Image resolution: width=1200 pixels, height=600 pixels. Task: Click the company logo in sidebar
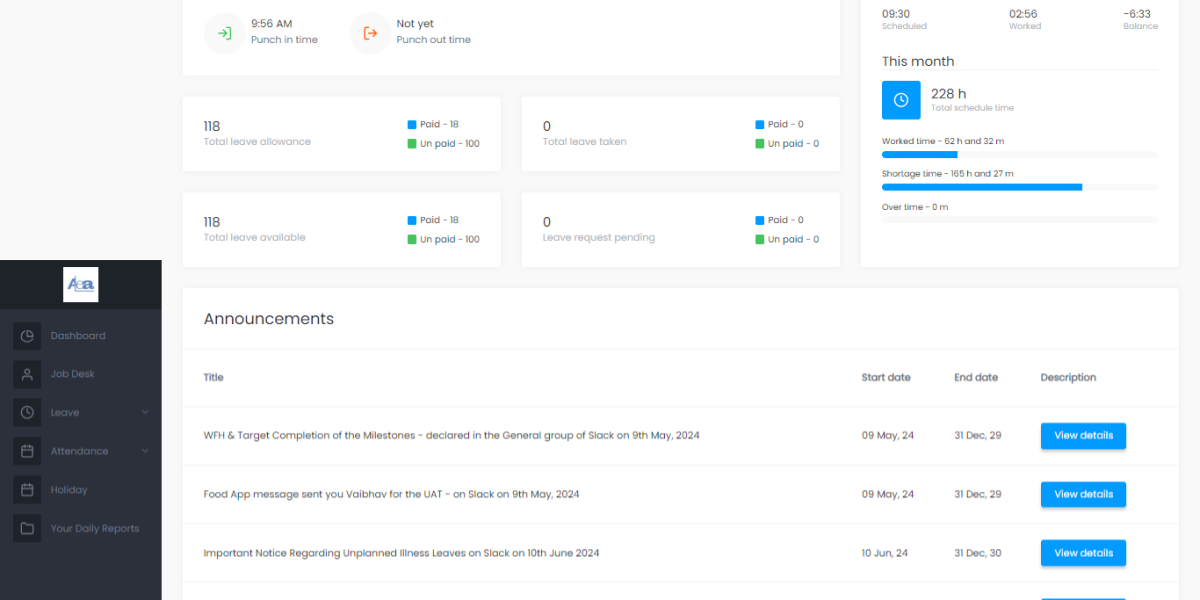(80, 285)
